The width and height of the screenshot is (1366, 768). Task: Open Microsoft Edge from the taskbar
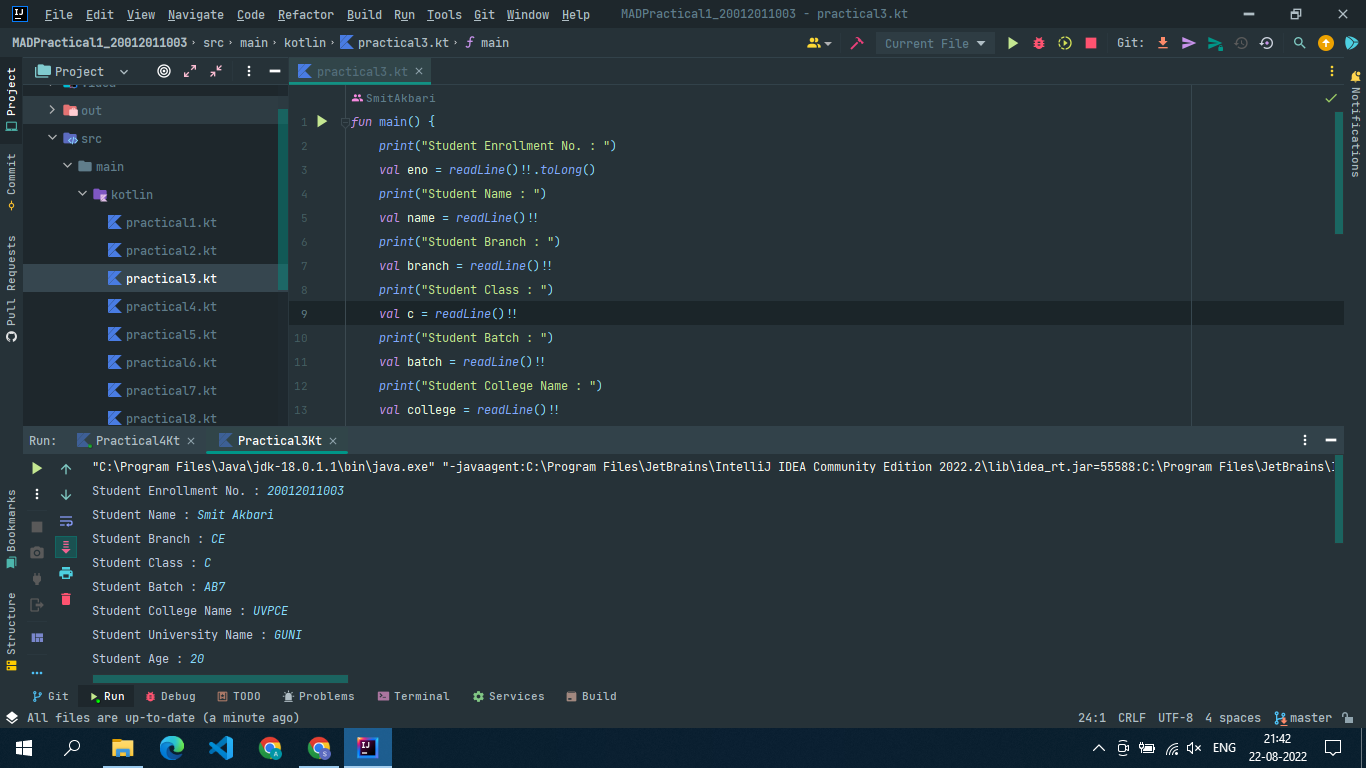point(172,747)
